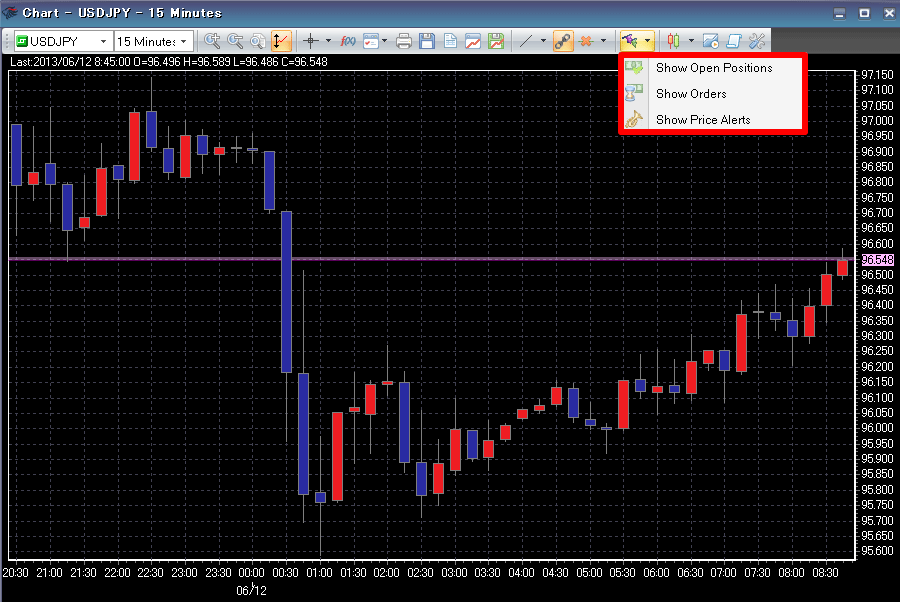
Task: Click the scroll script icon
Action: click(x=734, y=41)
